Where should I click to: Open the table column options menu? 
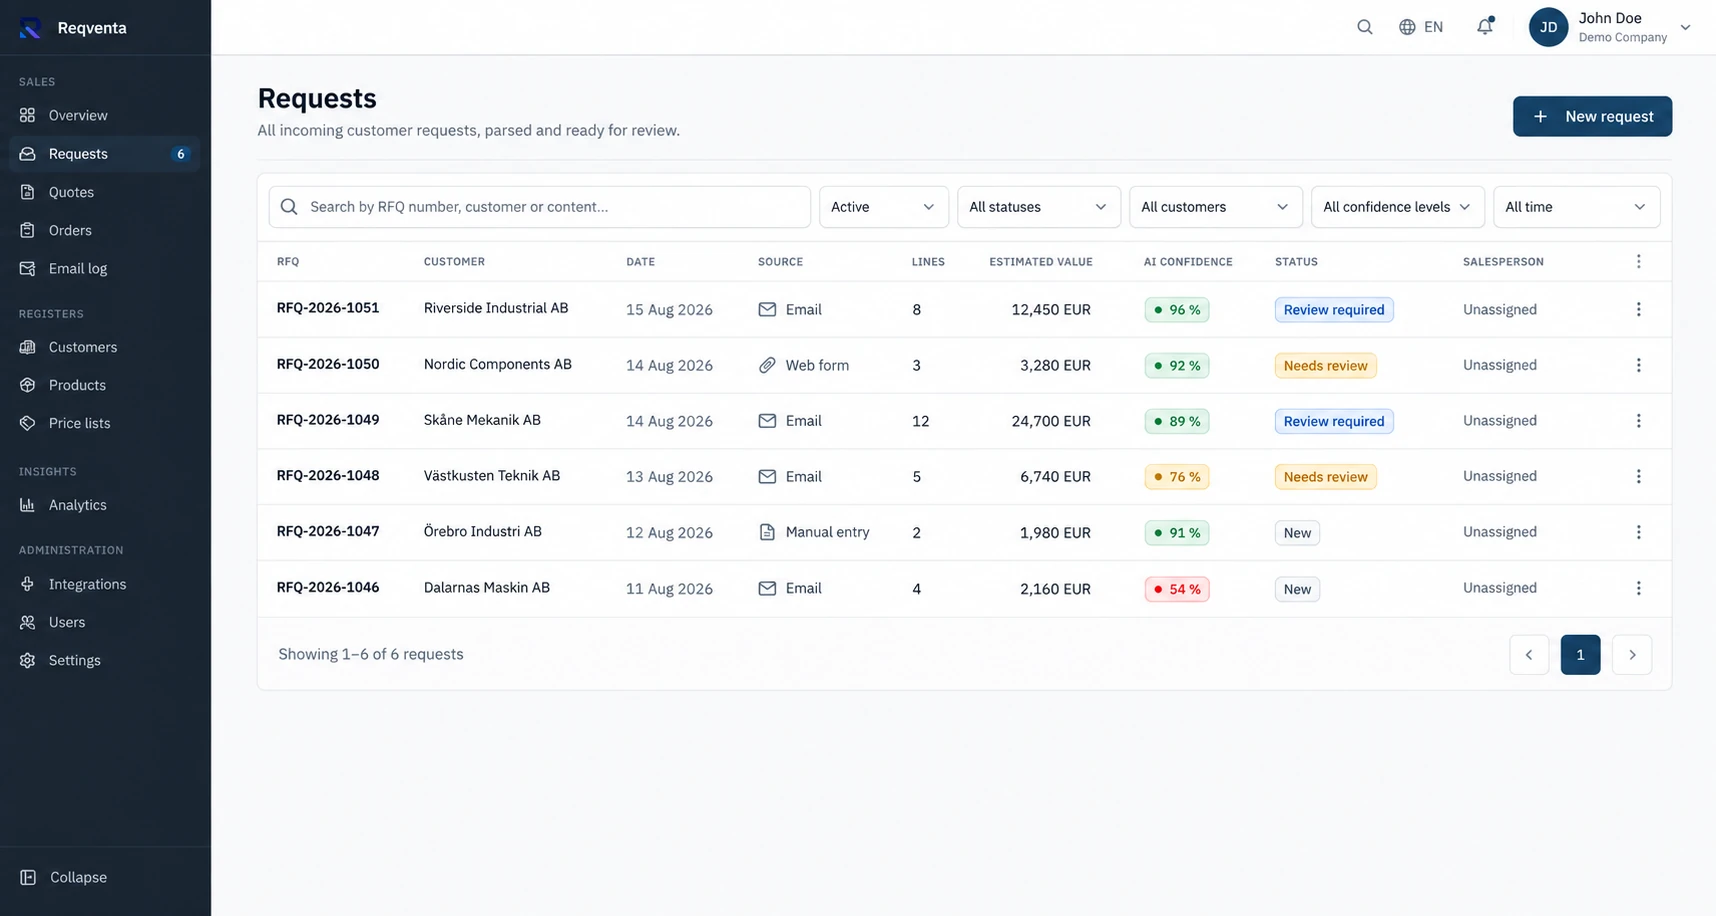pos(1638,261)
